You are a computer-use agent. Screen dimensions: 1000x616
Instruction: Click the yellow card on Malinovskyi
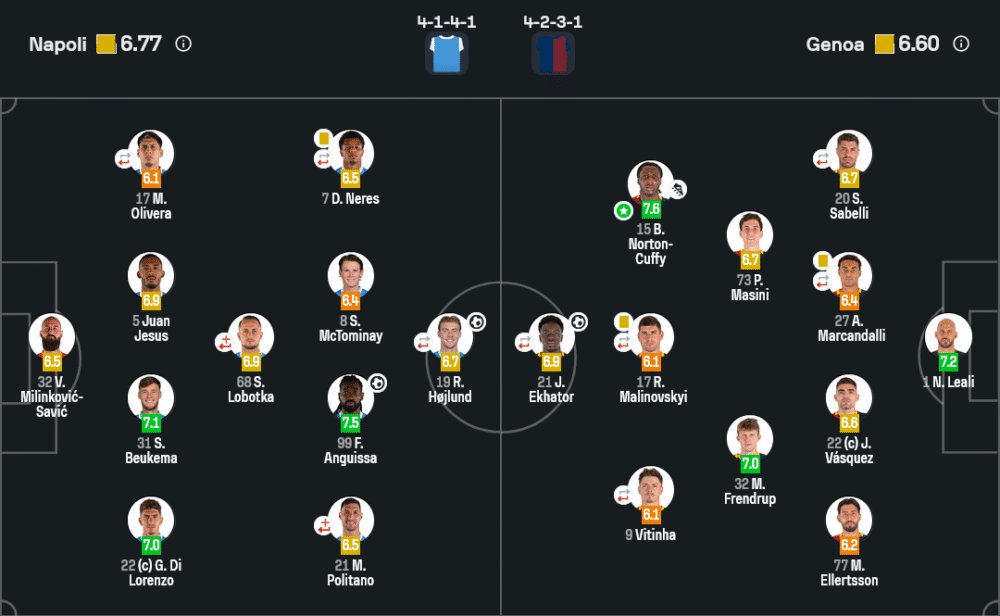pyautogui.click(x=623, y=321)
